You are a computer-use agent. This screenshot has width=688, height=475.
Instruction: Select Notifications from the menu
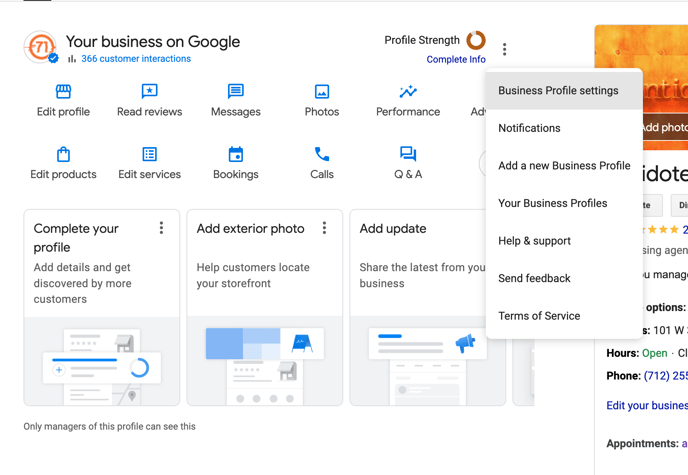(529, 128)
